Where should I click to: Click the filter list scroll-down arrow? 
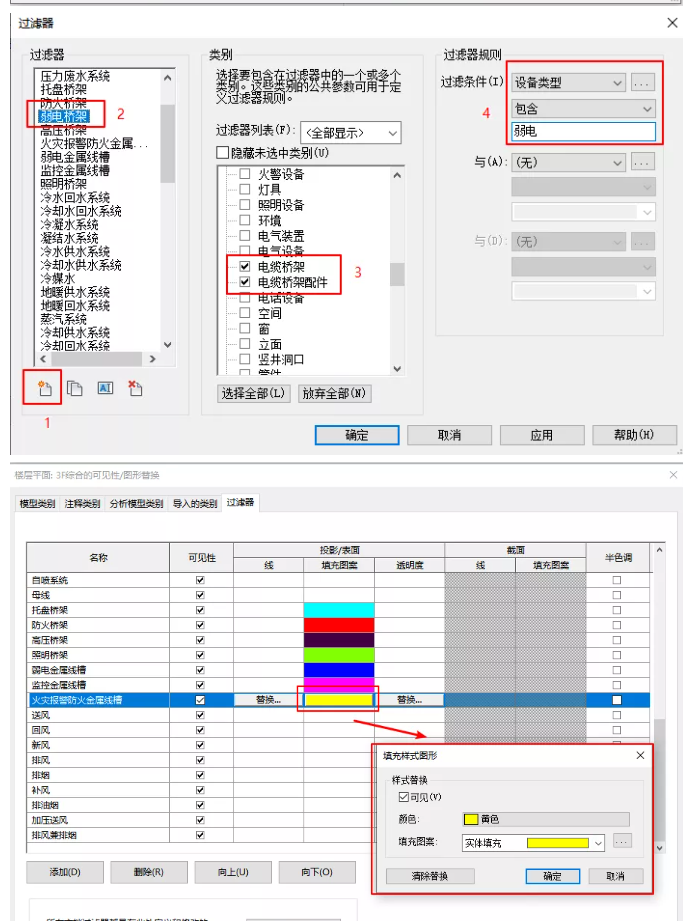[x=167, y=345]
